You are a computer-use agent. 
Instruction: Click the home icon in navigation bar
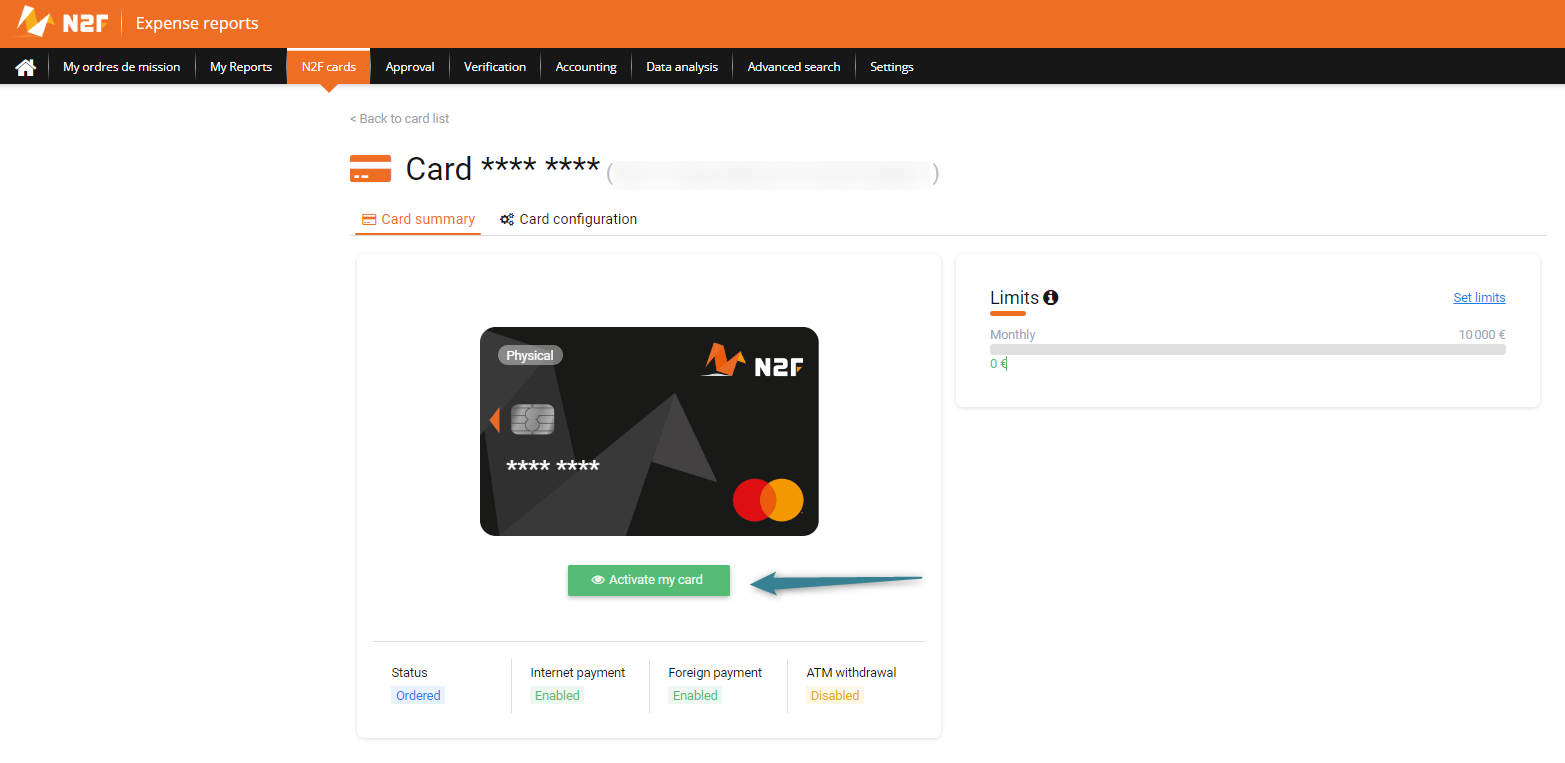[x=26, y=67]
